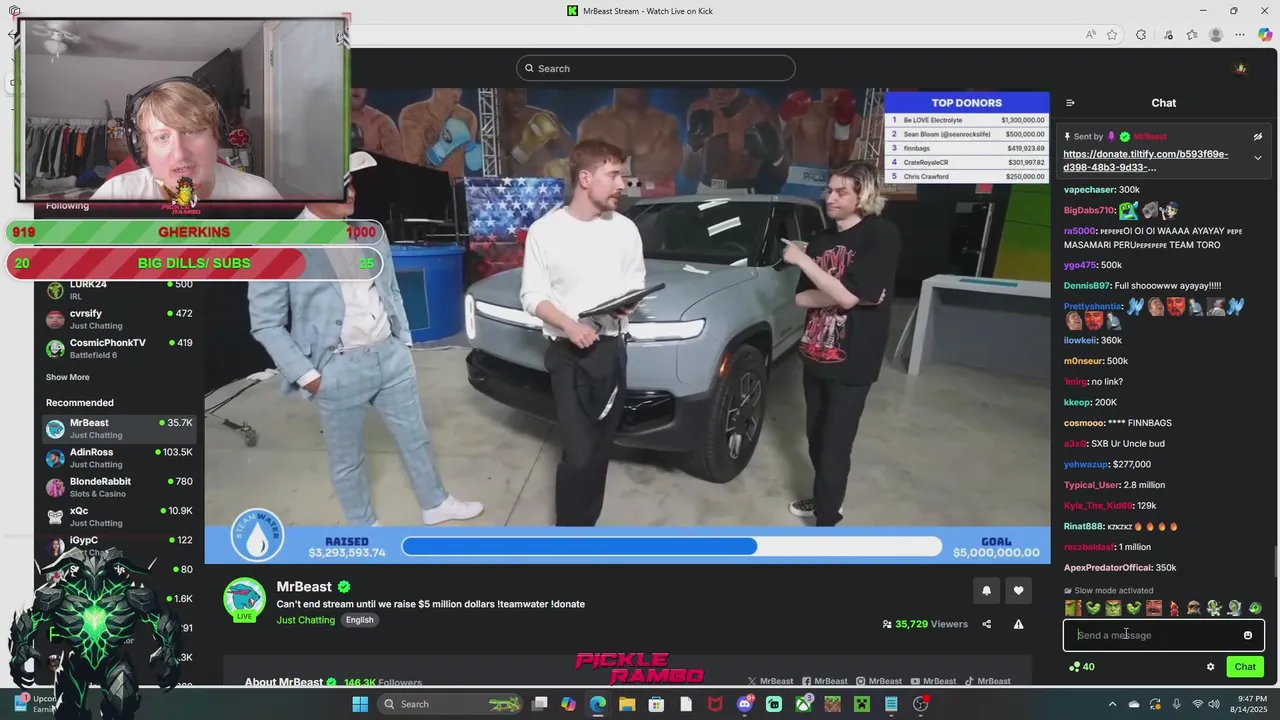Screen dimensions: 1280x720
Task: Click ApexPredatorOffical username in chat
Action: 1108,568
